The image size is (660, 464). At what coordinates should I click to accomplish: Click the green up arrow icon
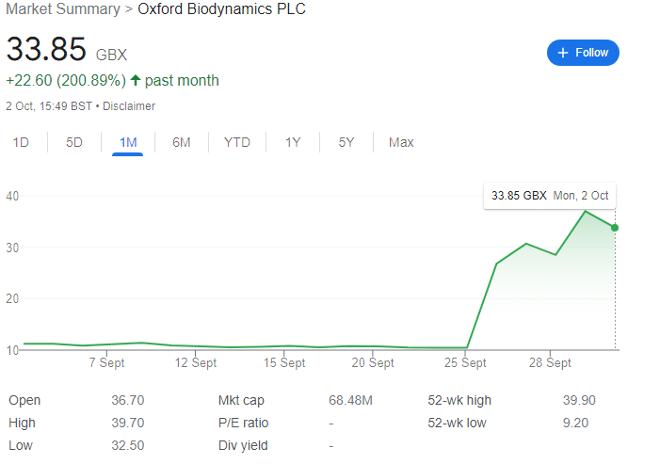(x=135, y=80)
